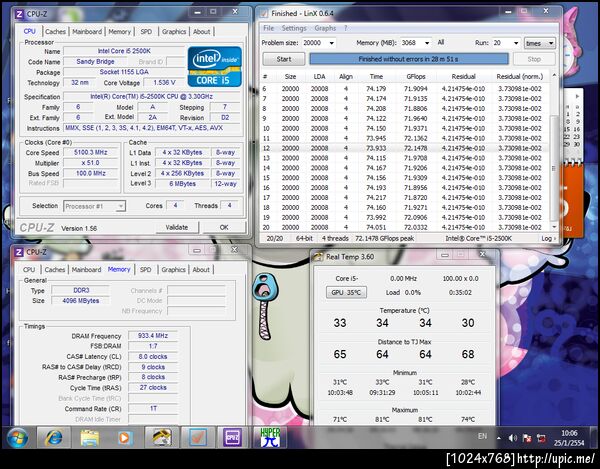Show hidden tray icons arrow

pyautogui.click(x=499, y=438)
